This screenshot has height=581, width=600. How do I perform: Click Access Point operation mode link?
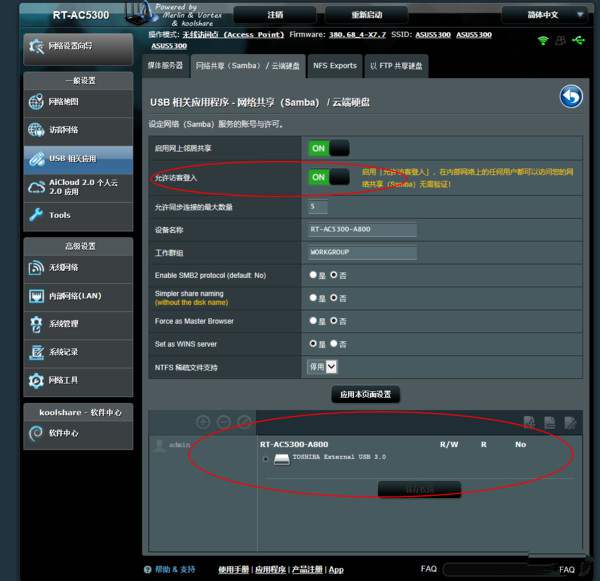click(233, 35)
